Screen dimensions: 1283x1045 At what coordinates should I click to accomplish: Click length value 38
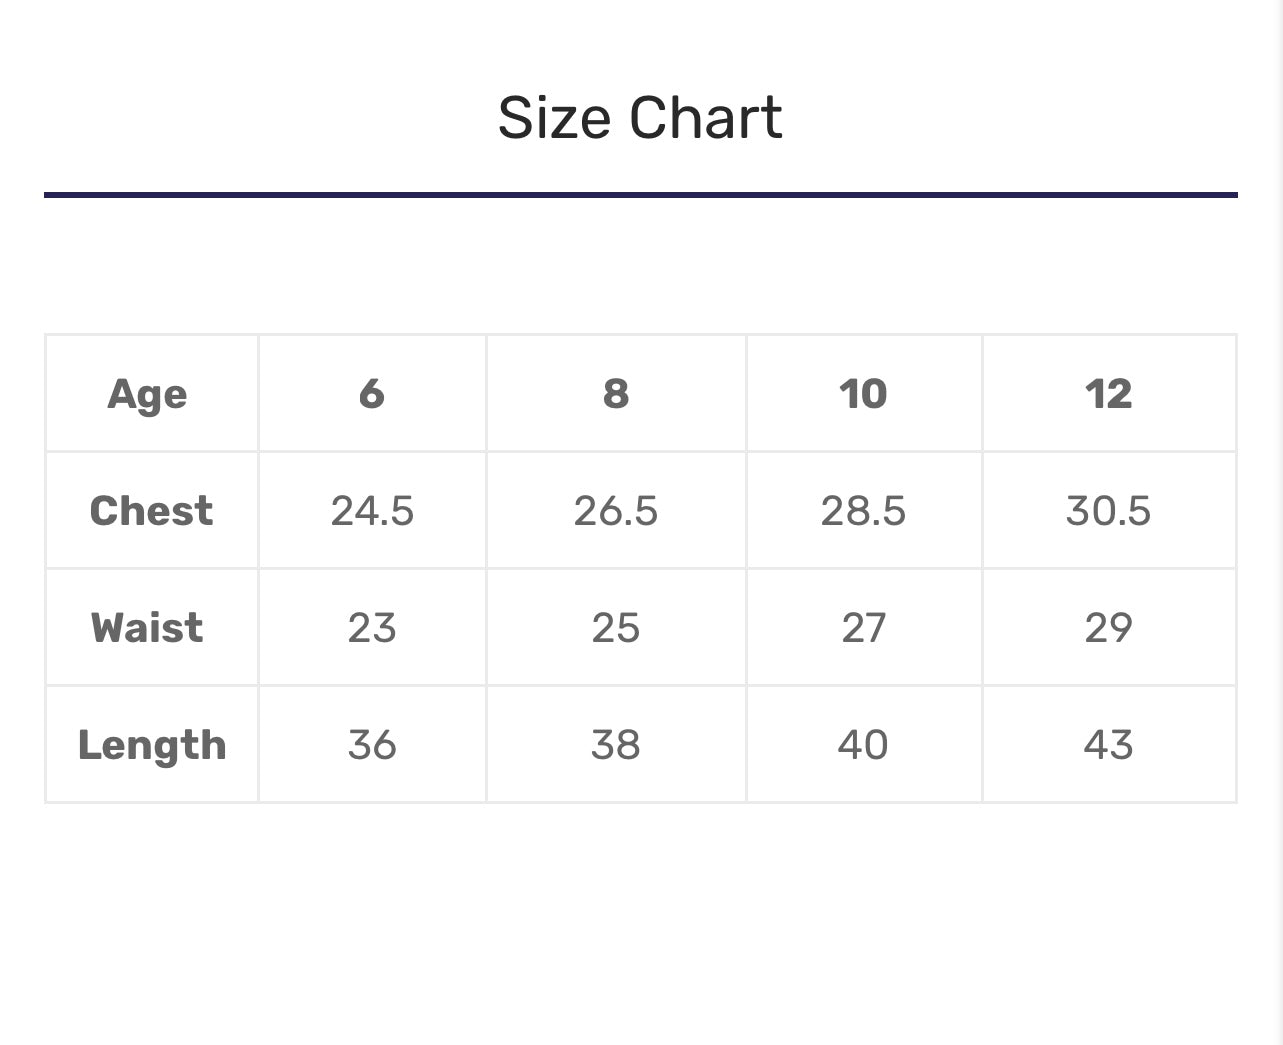click(x=615, y=745)
